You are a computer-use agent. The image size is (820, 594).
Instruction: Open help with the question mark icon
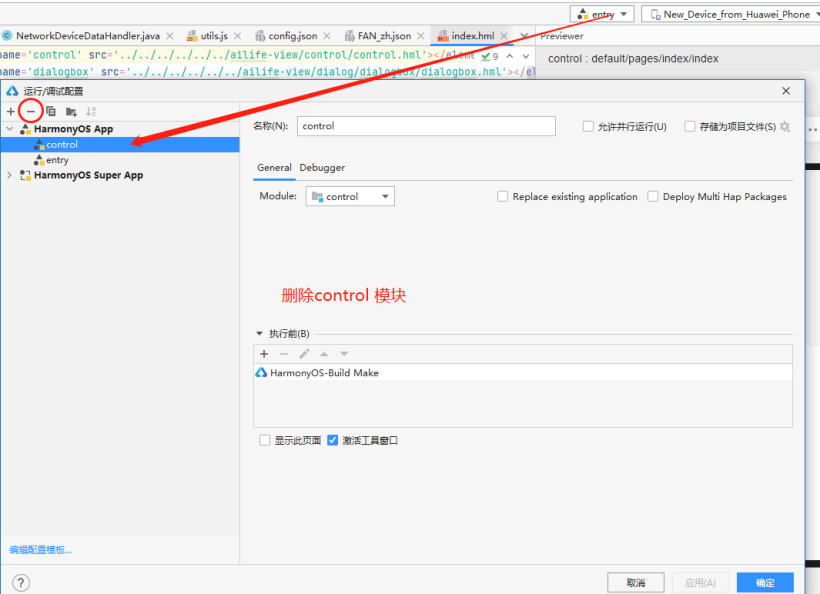point(20,582)
